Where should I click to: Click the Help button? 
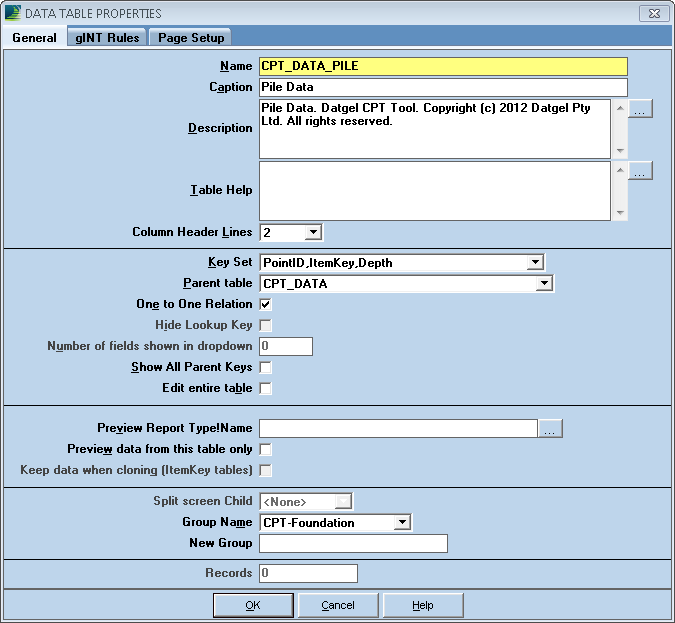422,605
